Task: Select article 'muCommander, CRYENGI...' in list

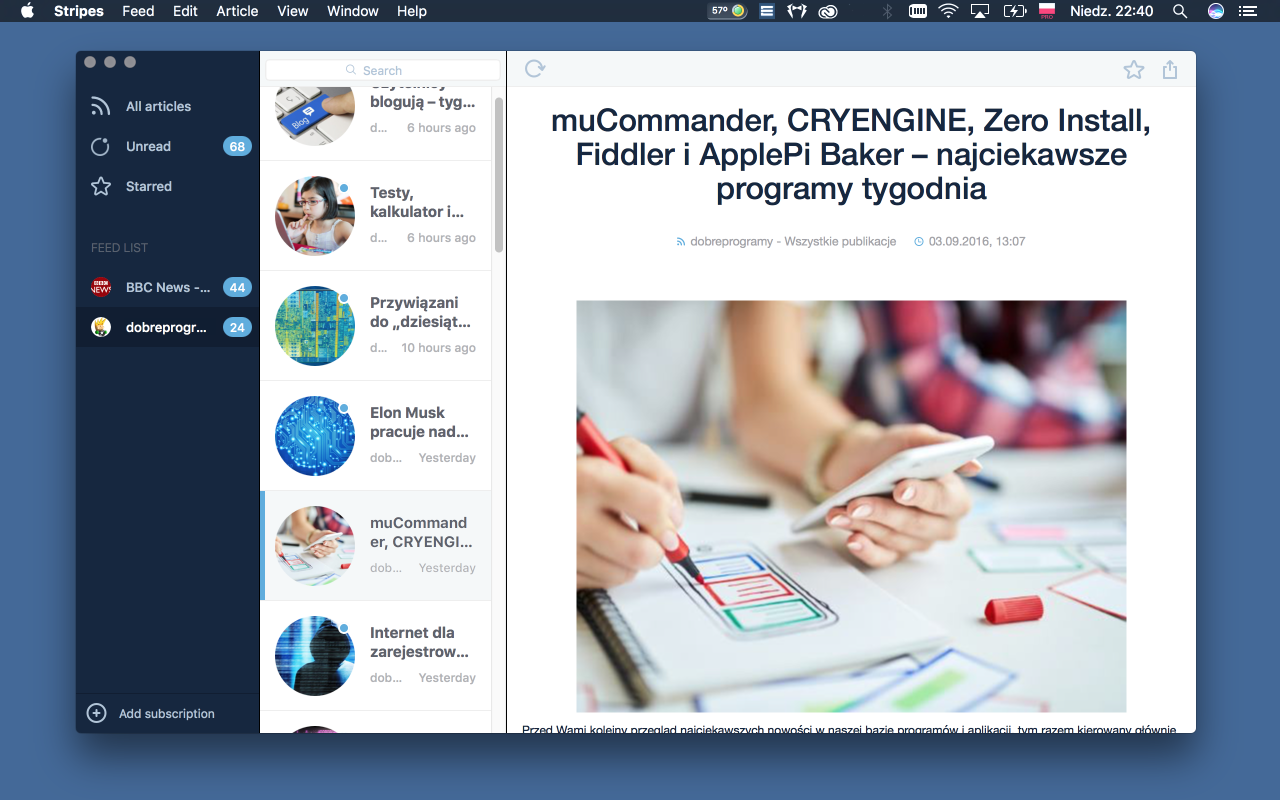Action: pyautogui.click(x=376, y=546)
